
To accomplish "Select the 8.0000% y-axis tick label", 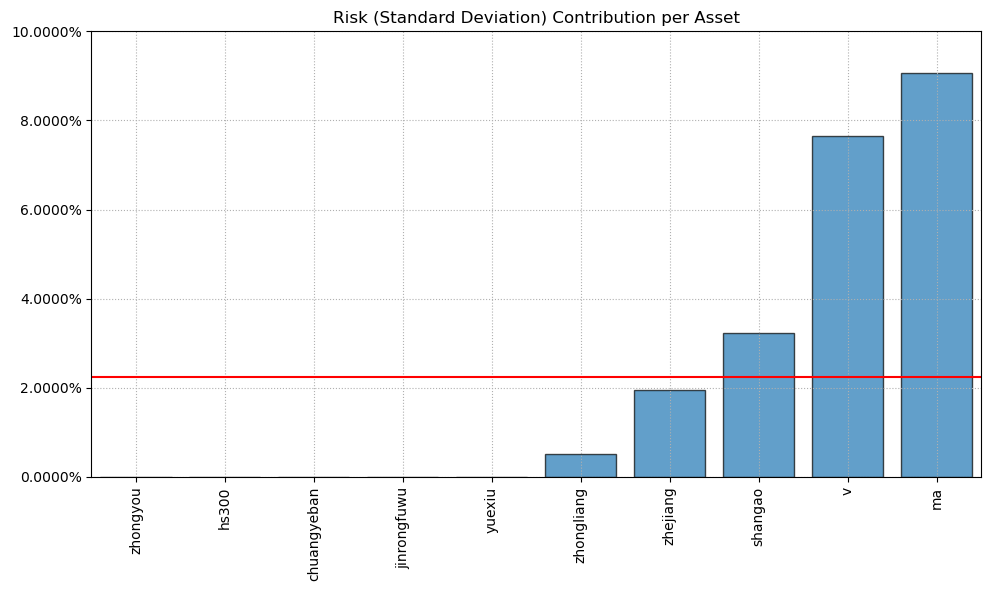I will [49, 121].
